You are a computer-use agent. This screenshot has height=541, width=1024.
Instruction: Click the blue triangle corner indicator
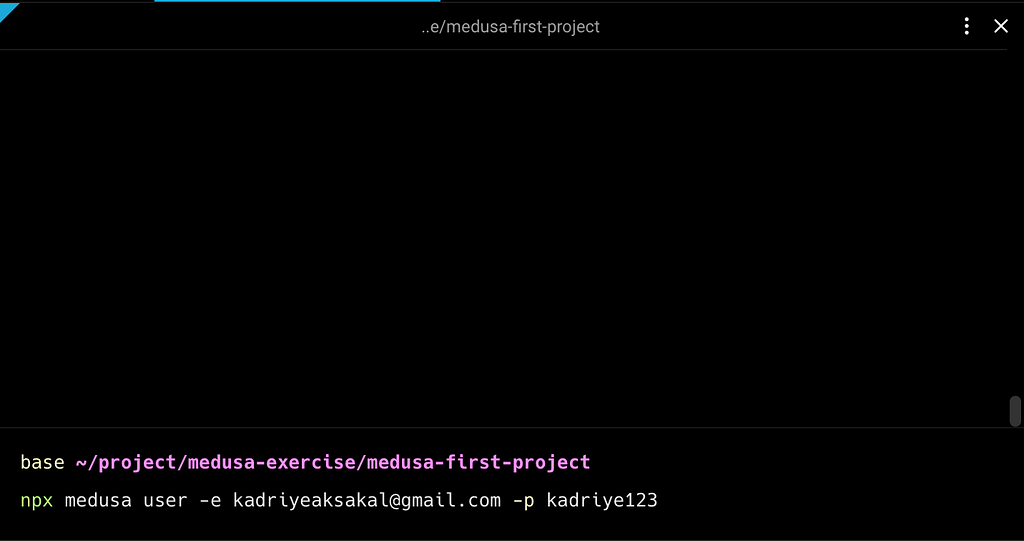(8, 11)
